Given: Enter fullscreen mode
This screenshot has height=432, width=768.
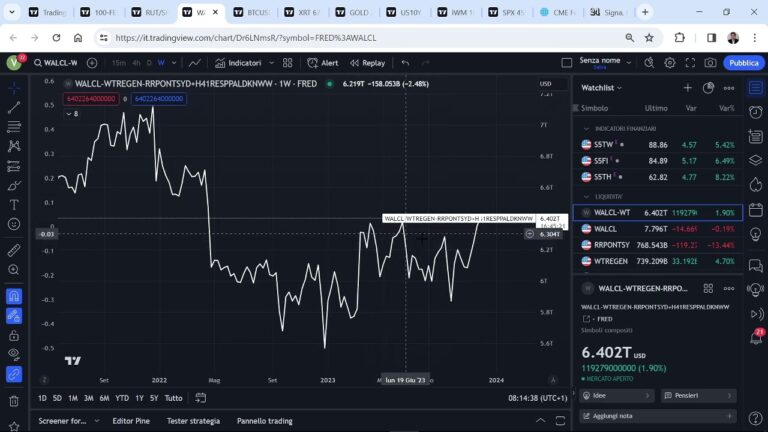Looking at the screenshot, I should click(690, 63).
